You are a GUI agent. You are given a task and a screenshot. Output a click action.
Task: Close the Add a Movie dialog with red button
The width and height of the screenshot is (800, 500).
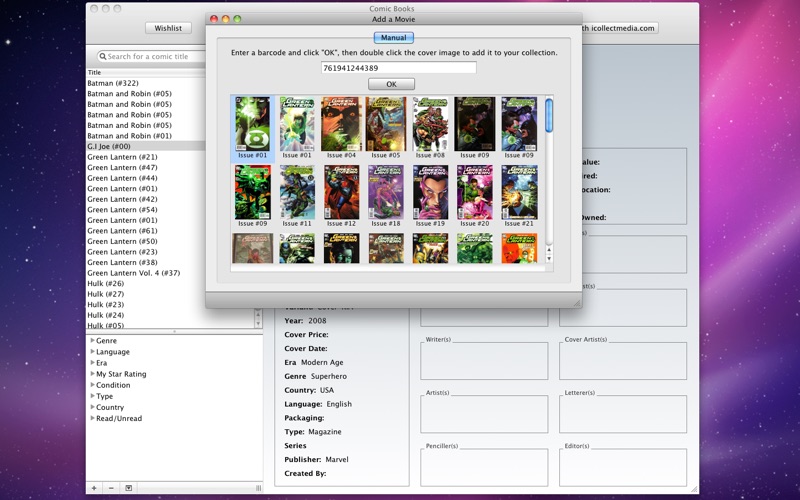214,19
